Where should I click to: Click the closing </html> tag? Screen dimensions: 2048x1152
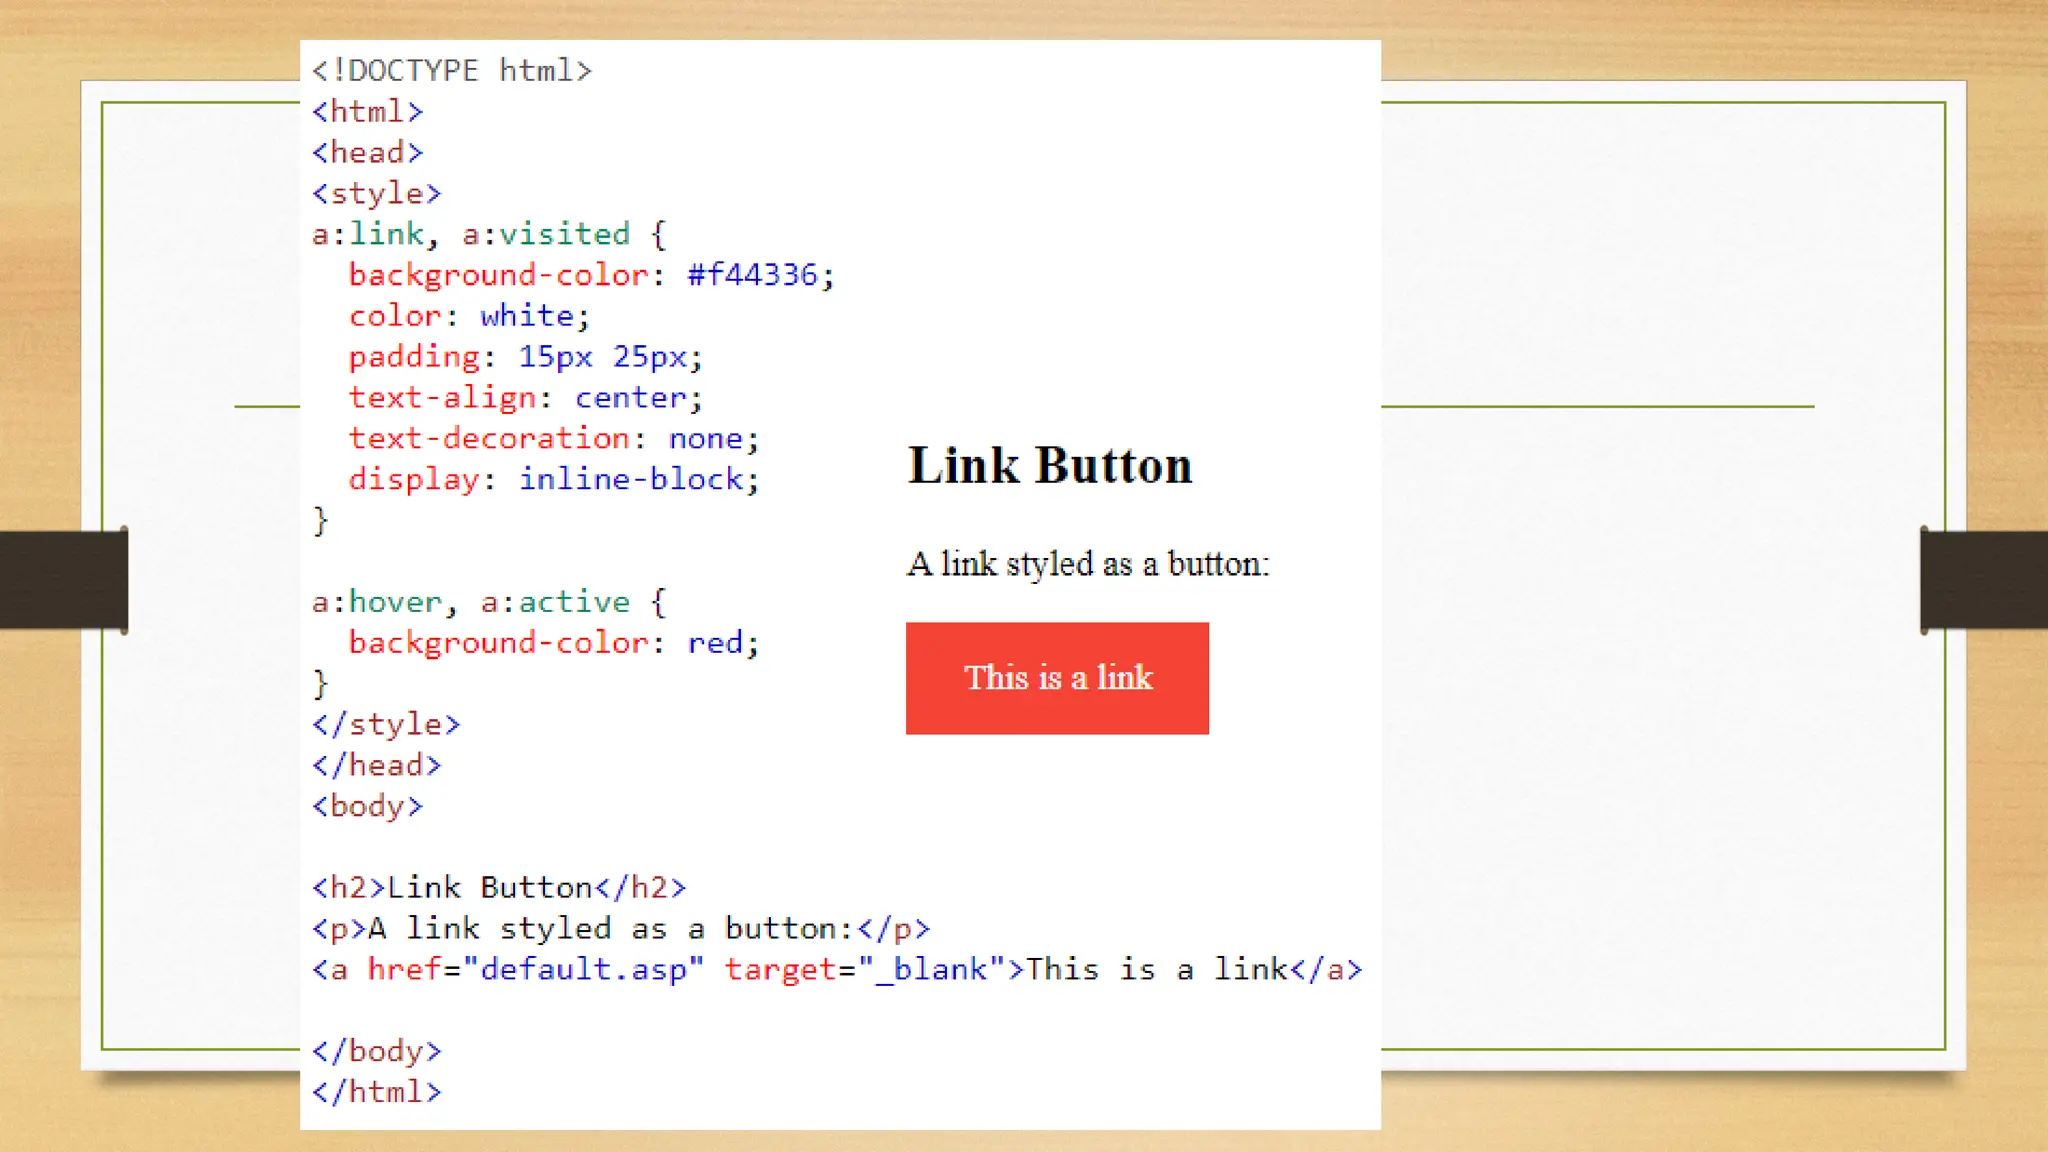pos(376,1092)
